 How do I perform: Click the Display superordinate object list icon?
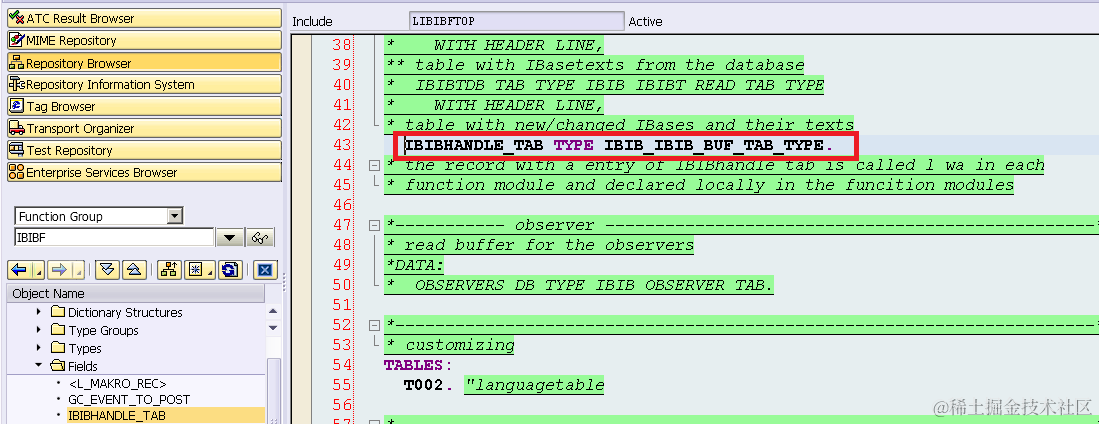[168, 270]
